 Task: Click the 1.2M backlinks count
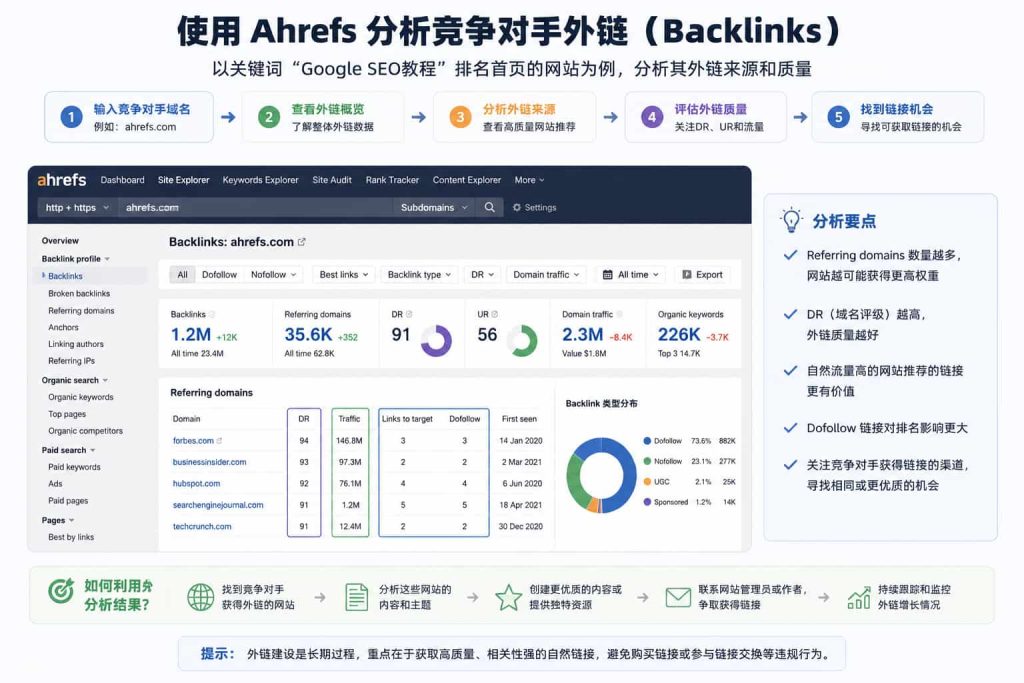click(191, 334)
